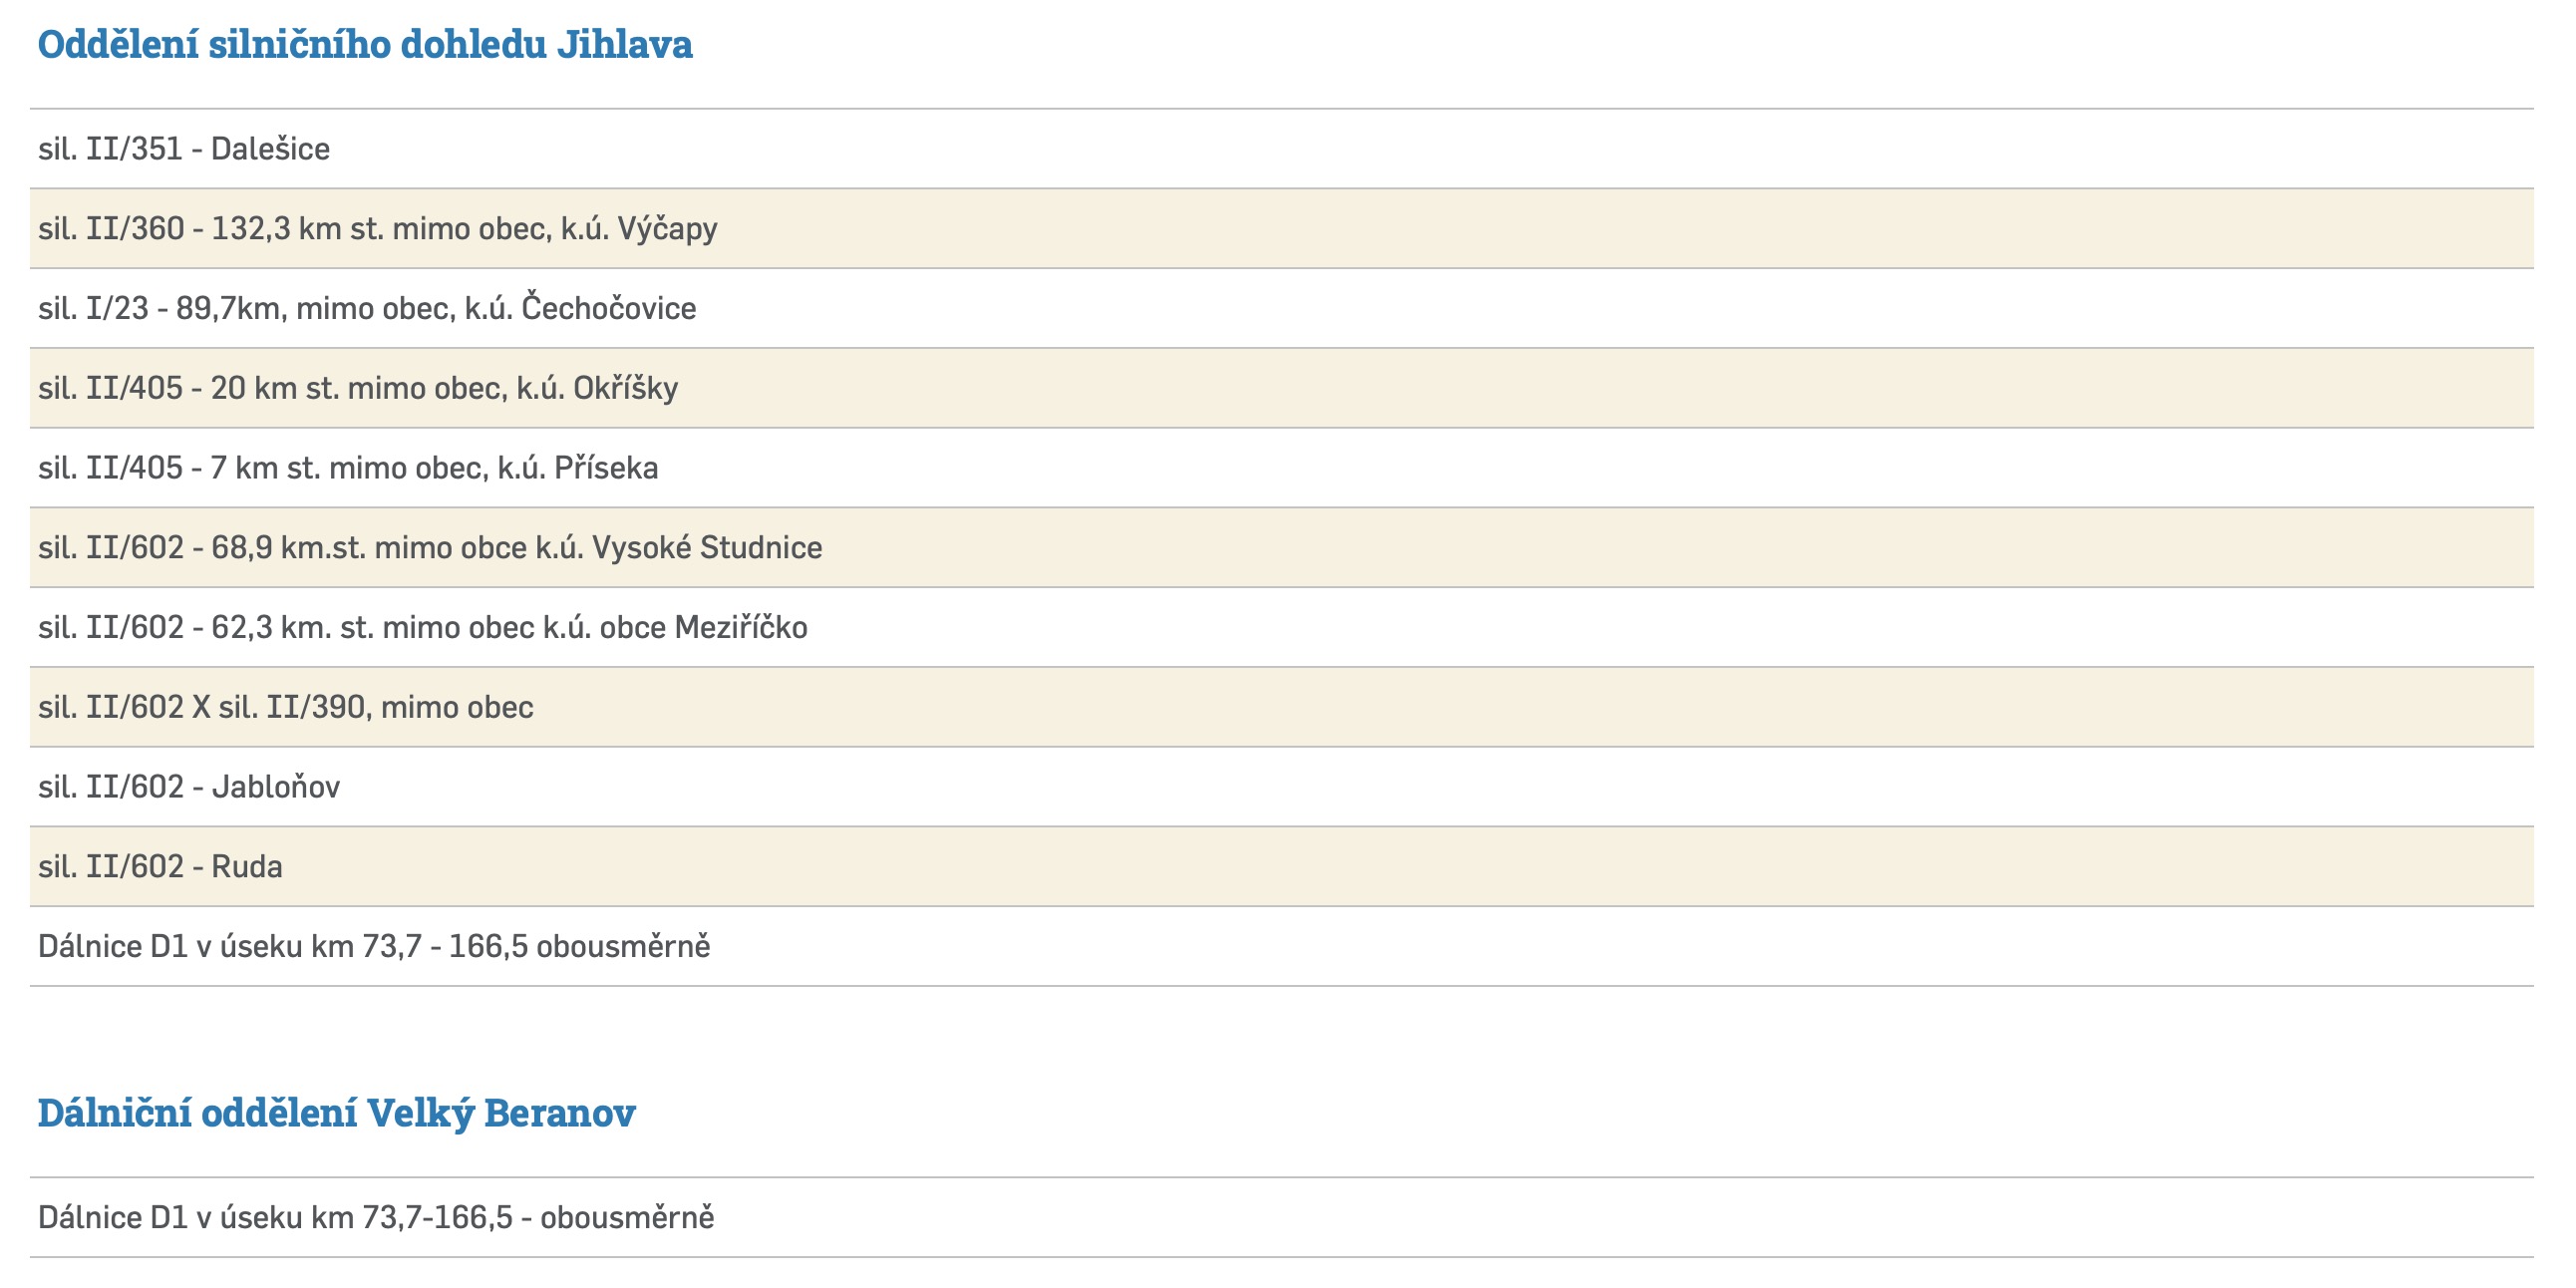The width and height of the screenshot is (2576, 1288).
Task: Click the place name Výčapy
Action: [x=667, y=229]
